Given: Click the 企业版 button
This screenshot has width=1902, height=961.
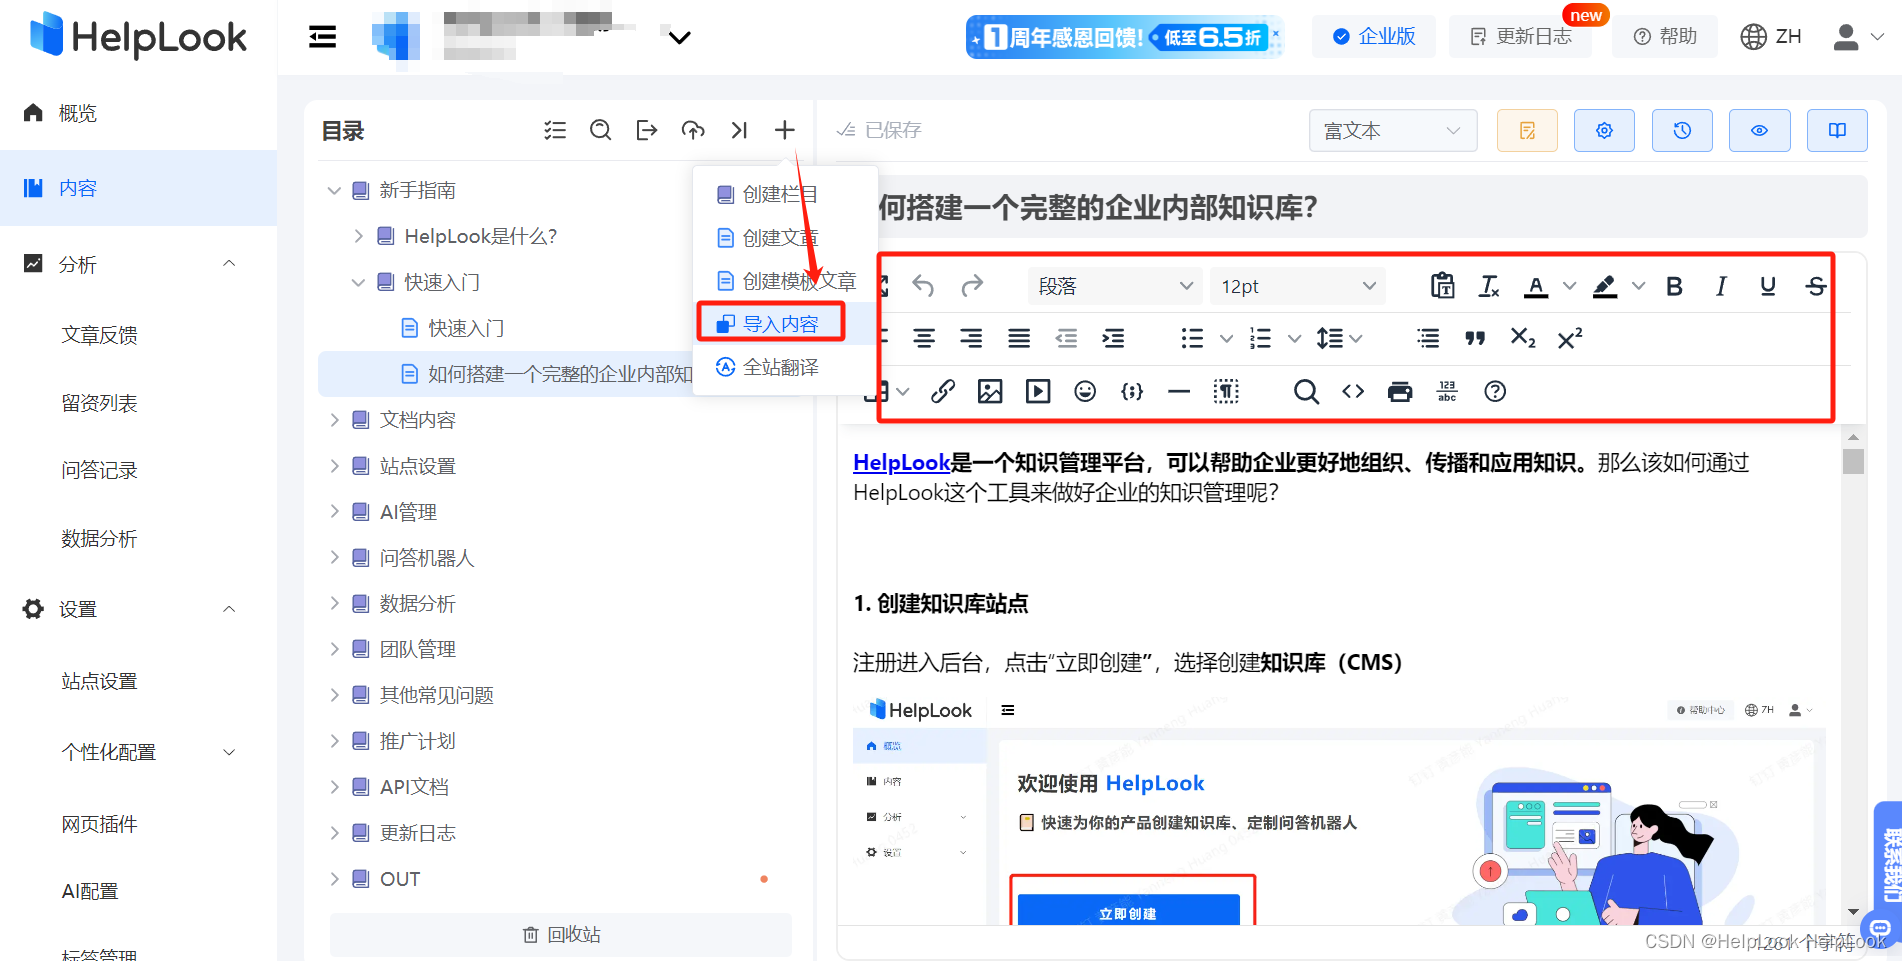Looking at the screenshot, I should (x=1374, y=36).
